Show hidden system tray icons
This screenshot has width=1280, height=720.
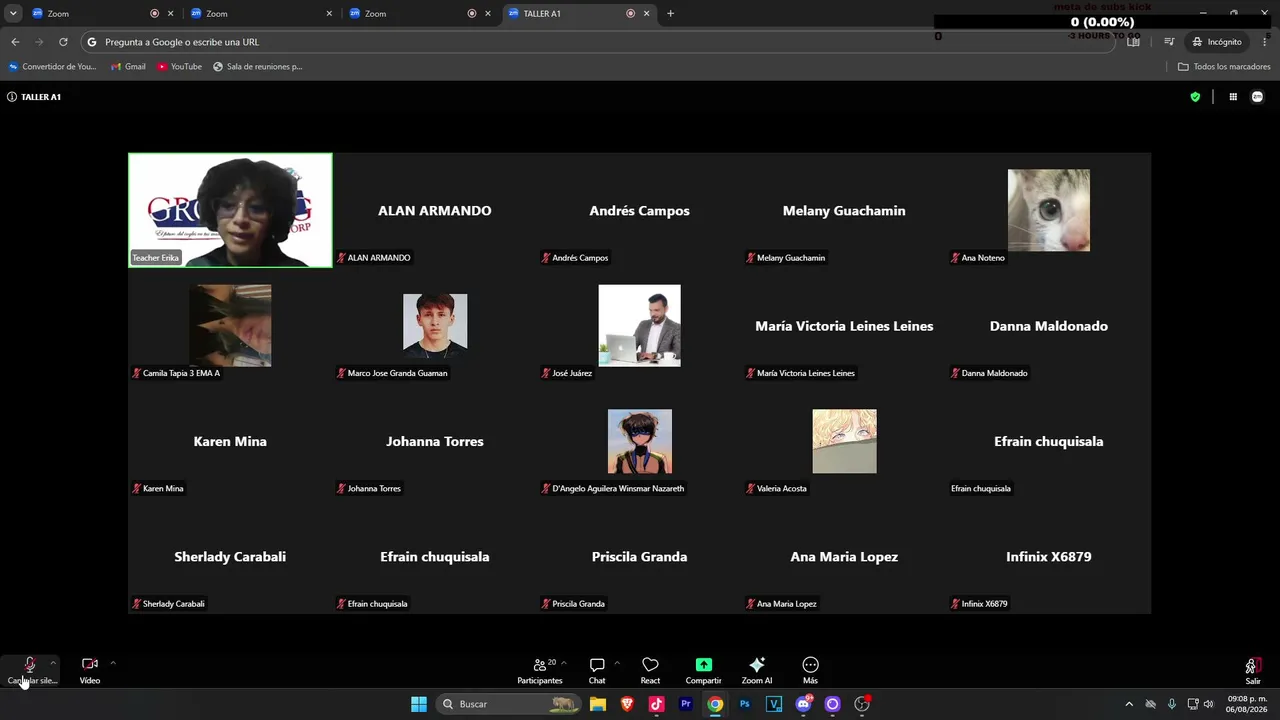(1129, 704)
